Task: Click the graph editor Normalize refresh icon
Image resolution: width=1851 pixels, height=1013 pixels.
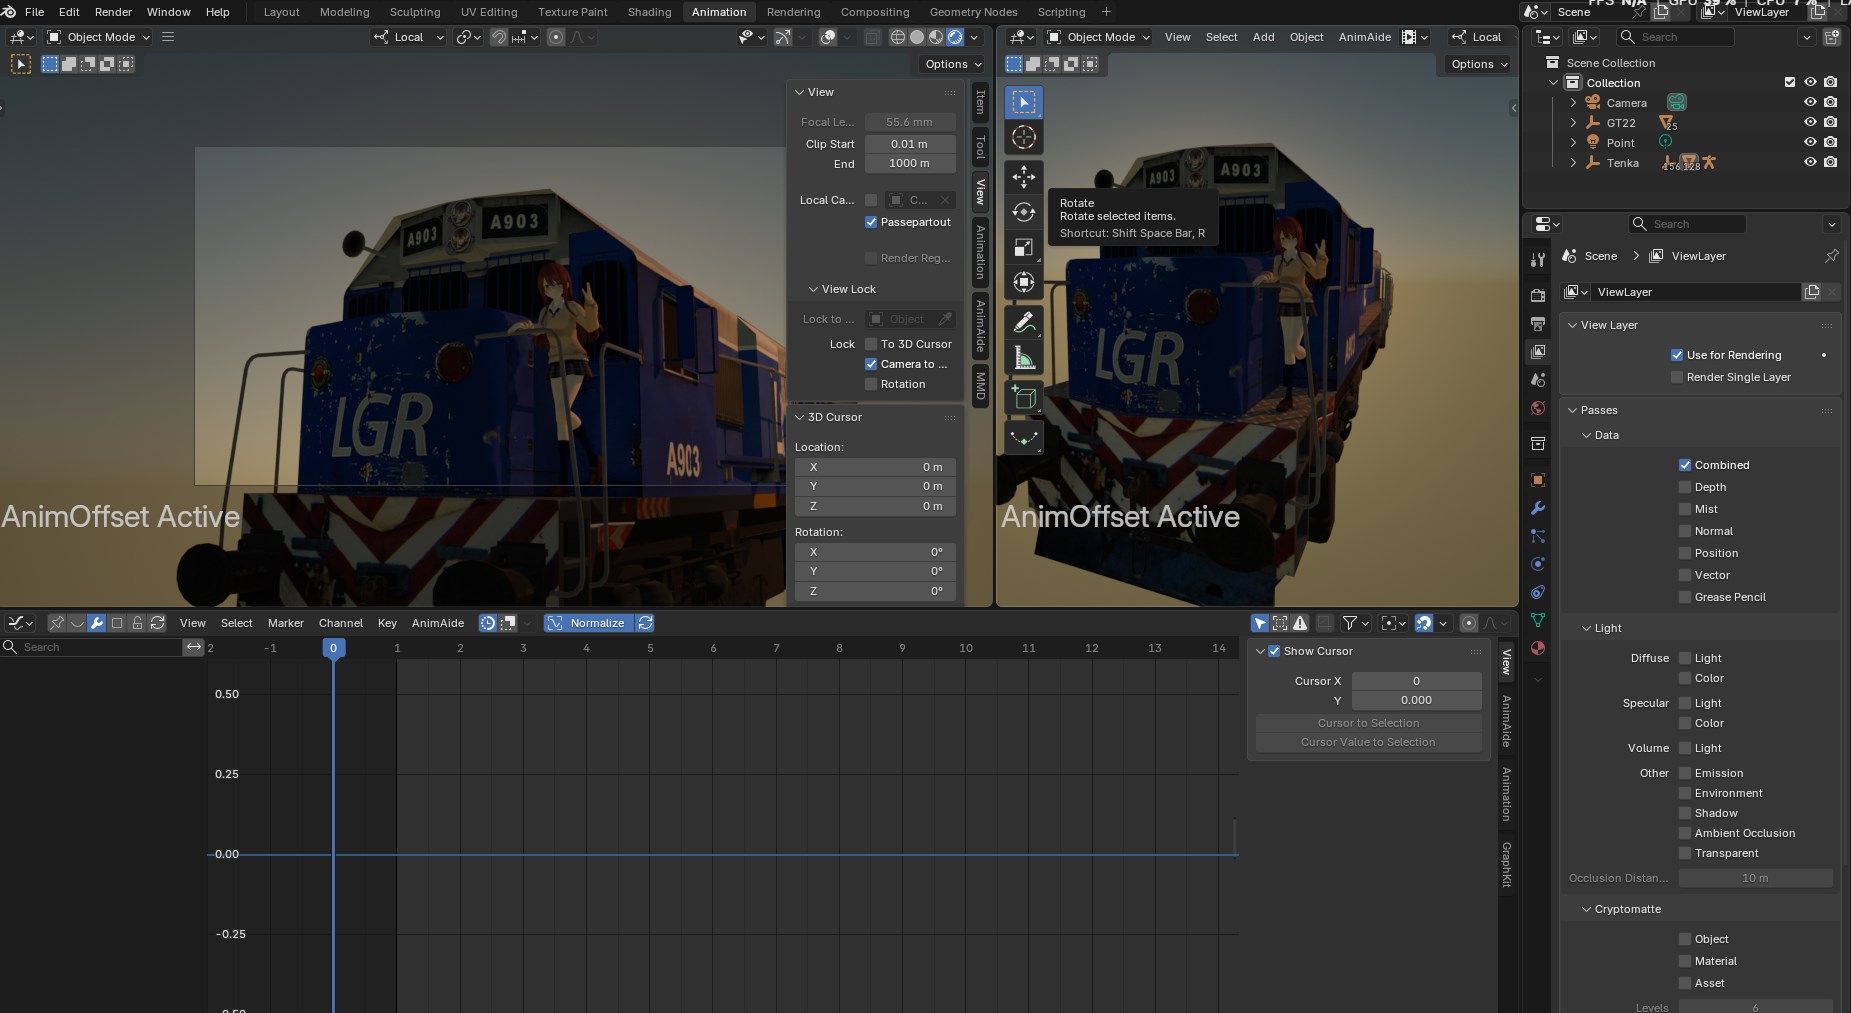Action: (x=646, y=623)
